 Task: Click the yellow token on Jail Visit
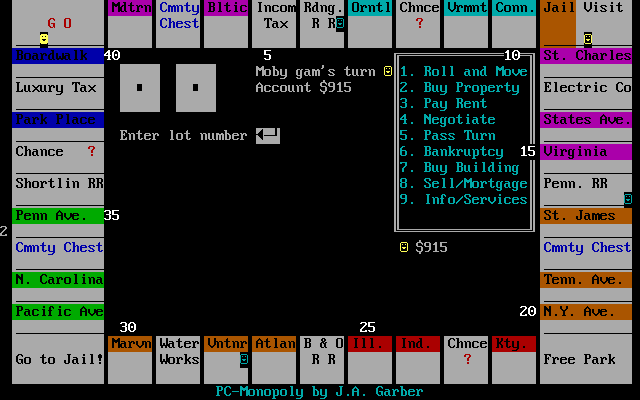point(588,40)
